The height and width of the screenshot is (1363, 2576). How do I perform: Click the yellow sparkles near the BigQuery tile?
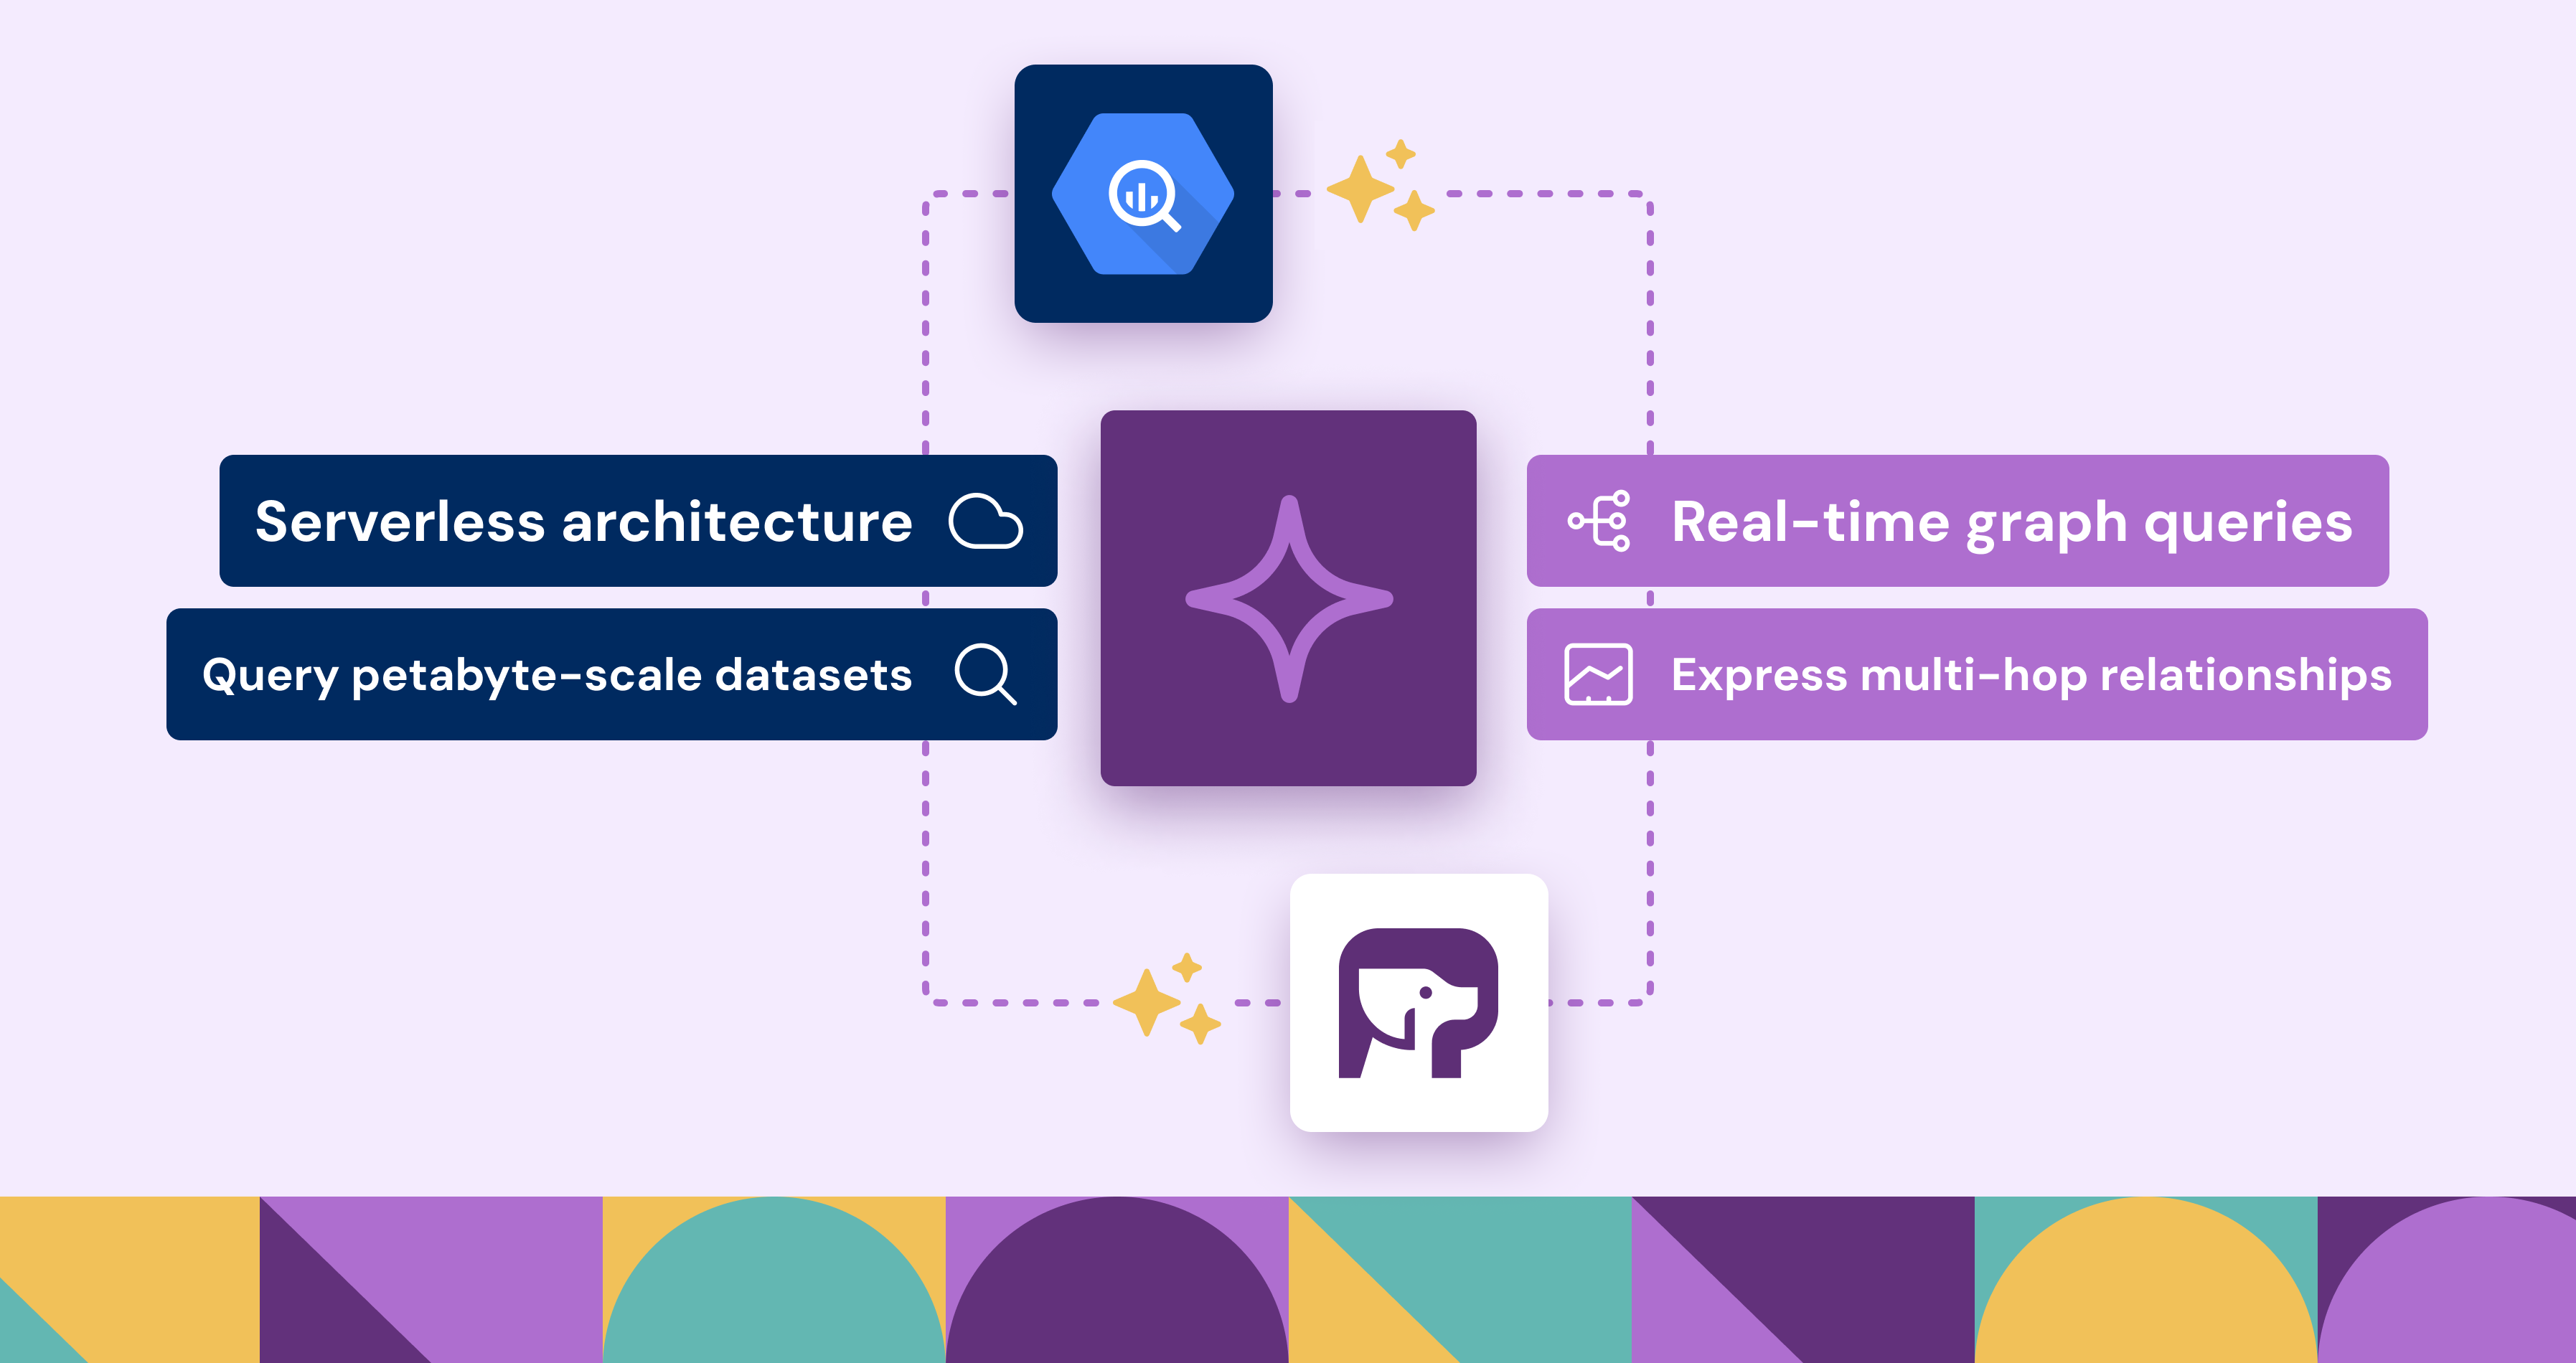tap(1381, 186)
